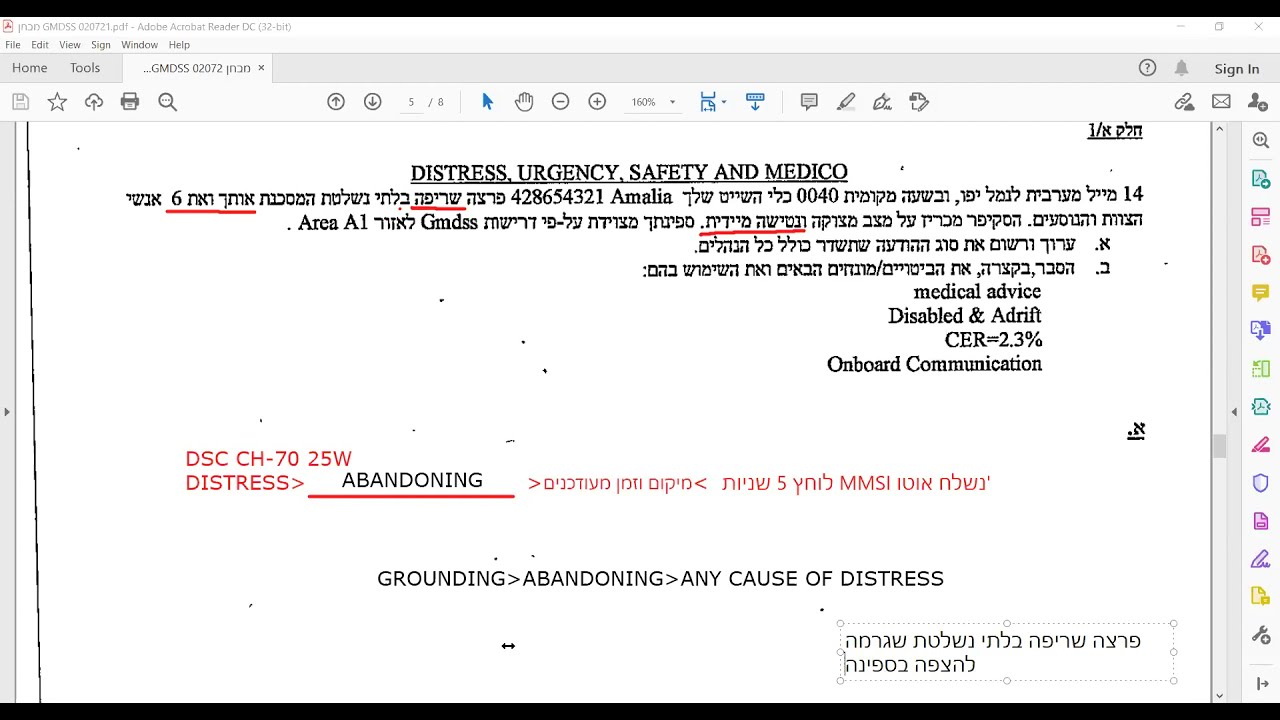Click the upload to cloud icon

tap(94, 102)
